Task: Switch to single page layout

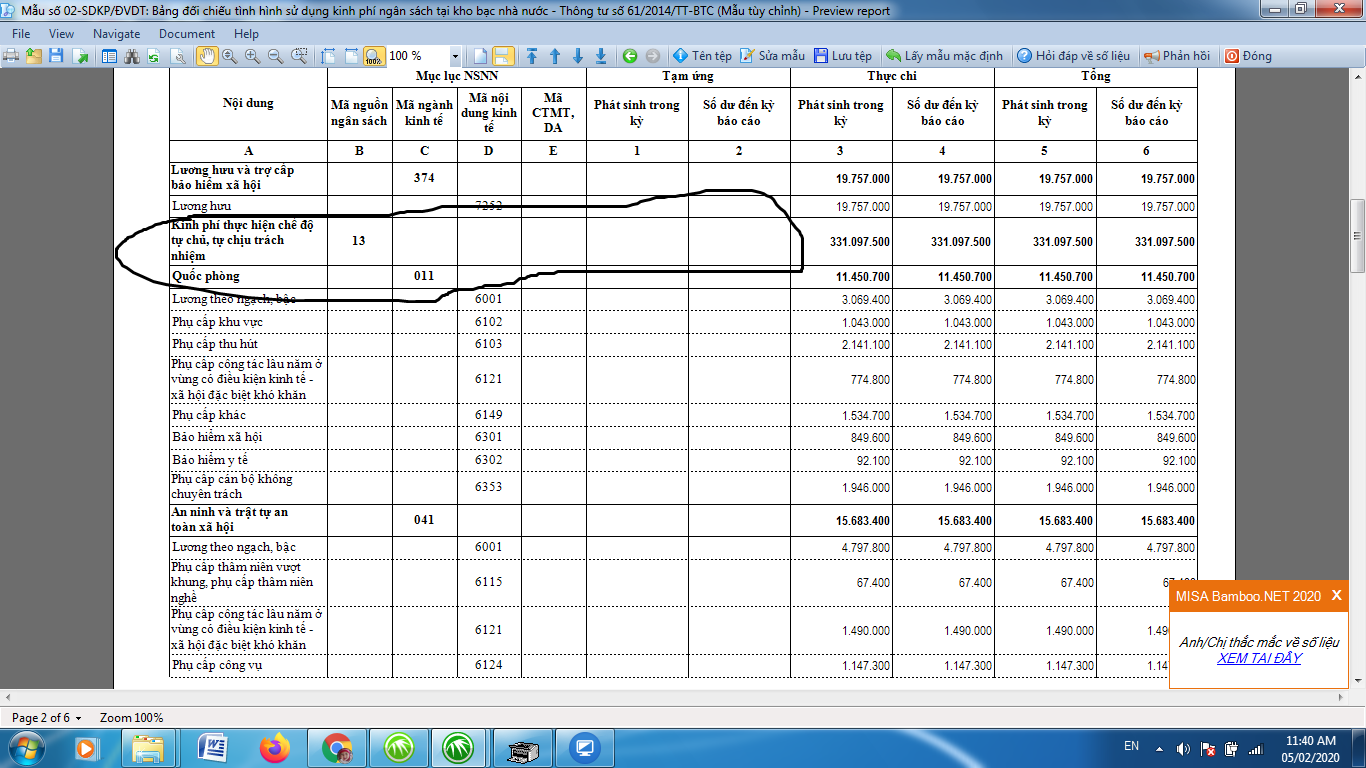Action: pos(481,56)
